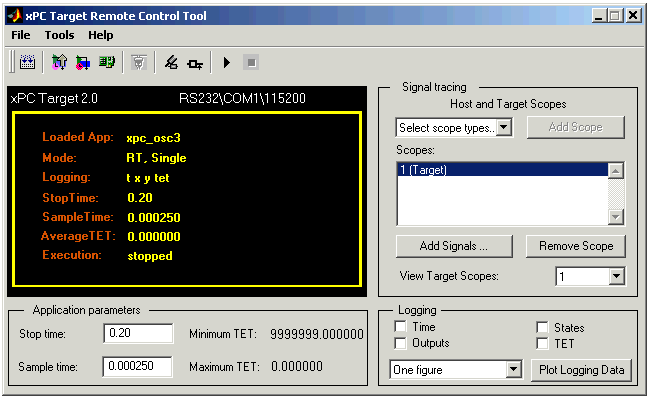Click the grayed-out plug connector icon
This screenshot has height=399, width=652.
point(139,63)
